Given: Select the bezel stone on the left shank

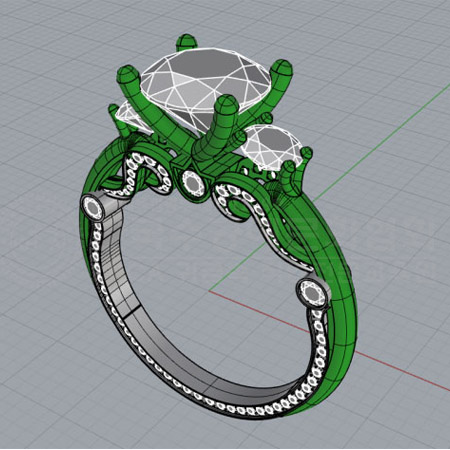Looking at the screenshot, I should [x=93, y=207].
